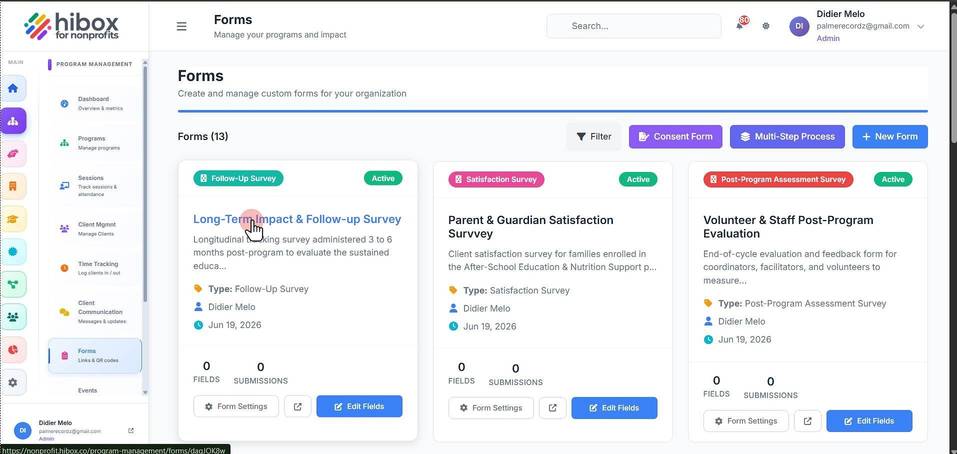Screen dimensions: 957x454
Task: Open Sessions in the sidebar menu
Action: point(92,186)
